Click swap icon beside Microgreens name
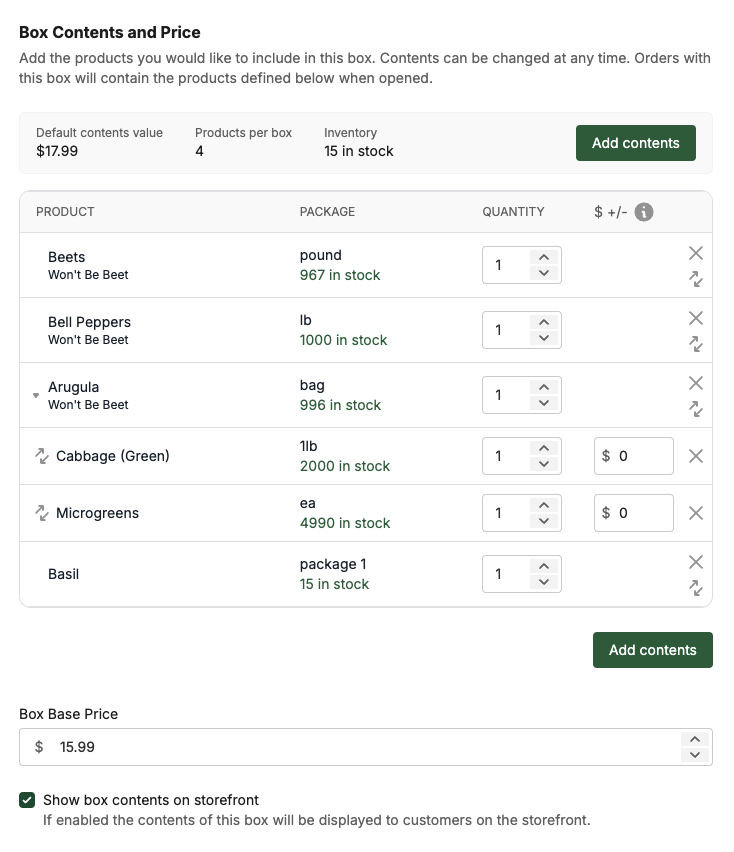Viewport: 734px width, 852px height. pyautogui.click(x=42, y=513)
